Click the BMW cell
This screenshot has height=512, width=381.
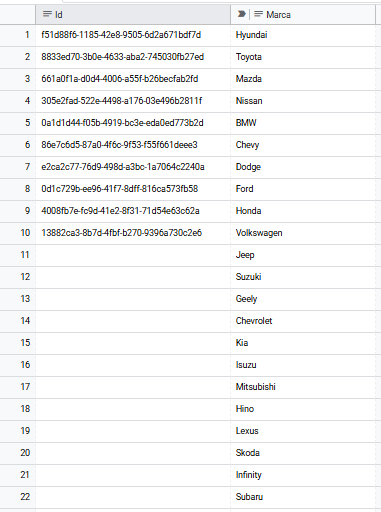tap(303, 123)
